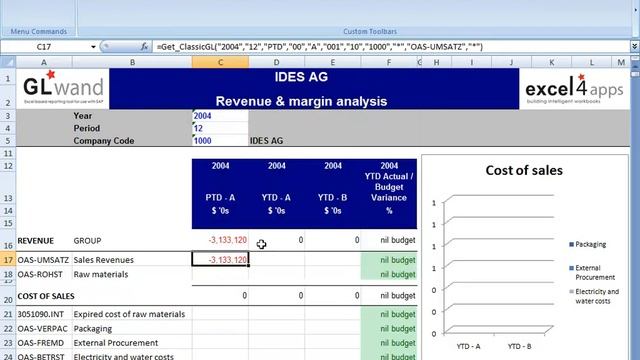Select the Revenue group PTD value -3,133,120
Screen dimensions: 640x360
coord(220,240)
